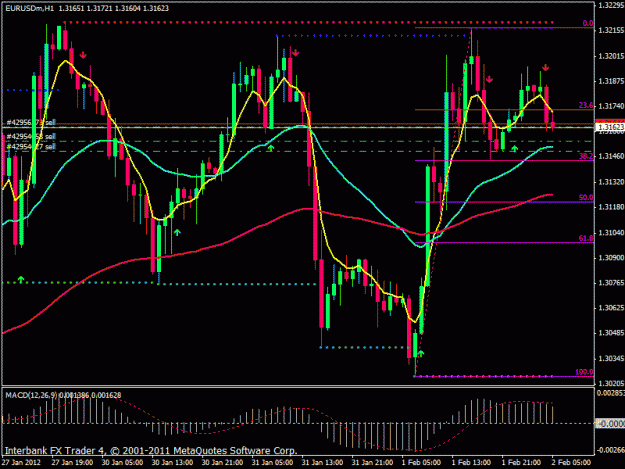Click the 1.32295 price axis label
625x469 pixels.
click(611, 5)
